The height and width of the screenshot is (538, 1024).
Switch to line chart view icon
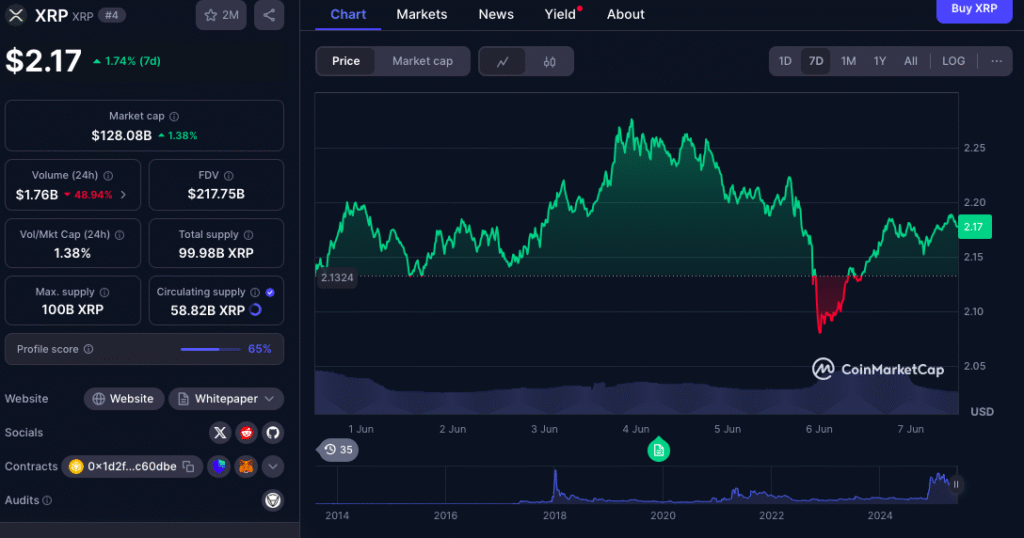pos(502,61)
